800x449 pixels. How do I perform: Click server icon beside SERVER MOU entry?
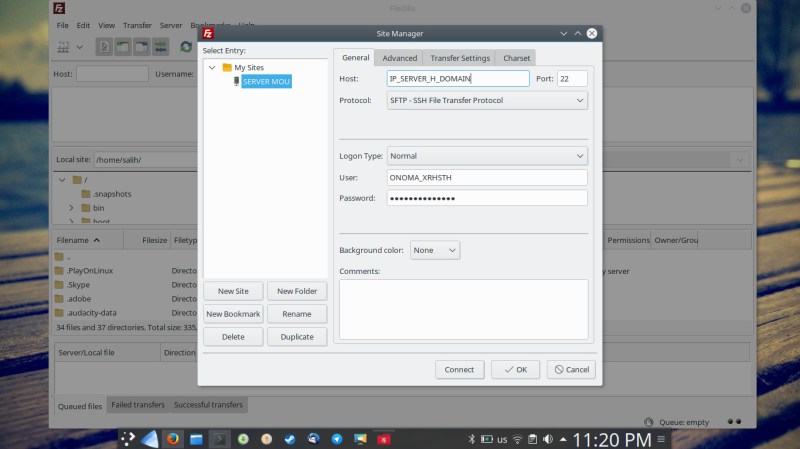point(236,81)
